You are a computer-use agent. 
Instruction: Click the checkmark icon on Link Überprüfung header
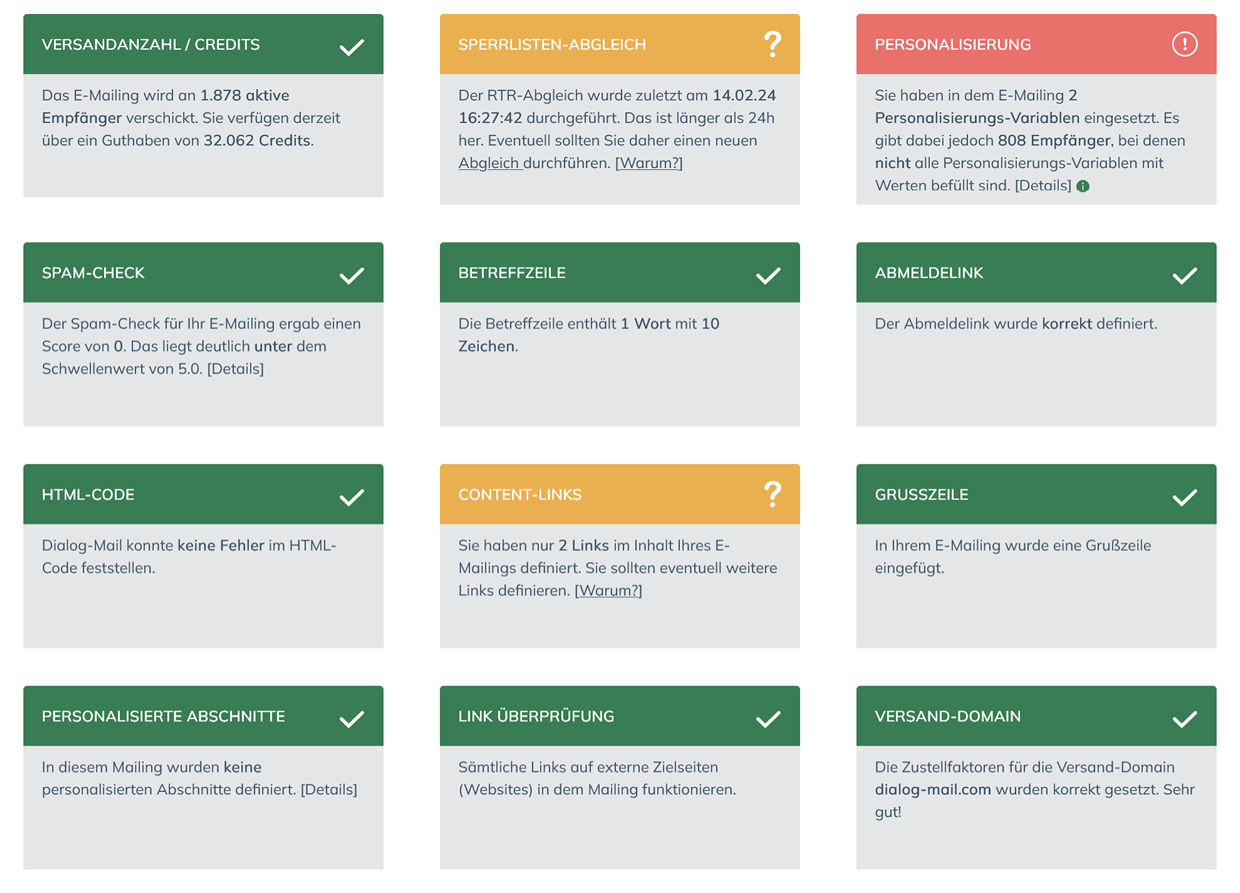point(768,719)
